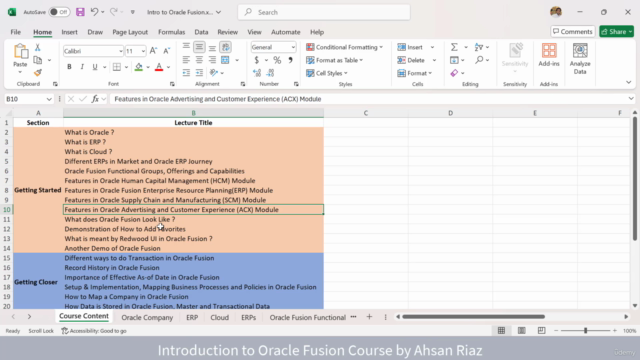Apply Accounting Number Format dollar icon
640x360 pixels.
pos(256,60)
